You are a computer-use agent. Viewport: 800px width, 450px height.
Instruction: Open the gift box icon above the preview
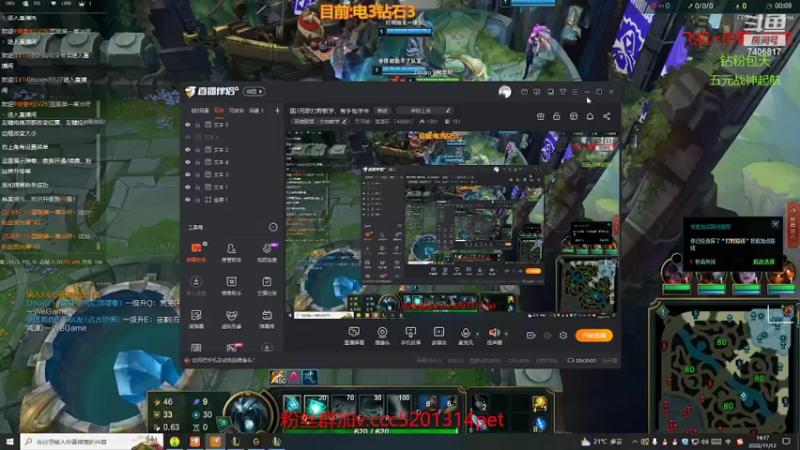pyautogui.click(x=540, y=116)
